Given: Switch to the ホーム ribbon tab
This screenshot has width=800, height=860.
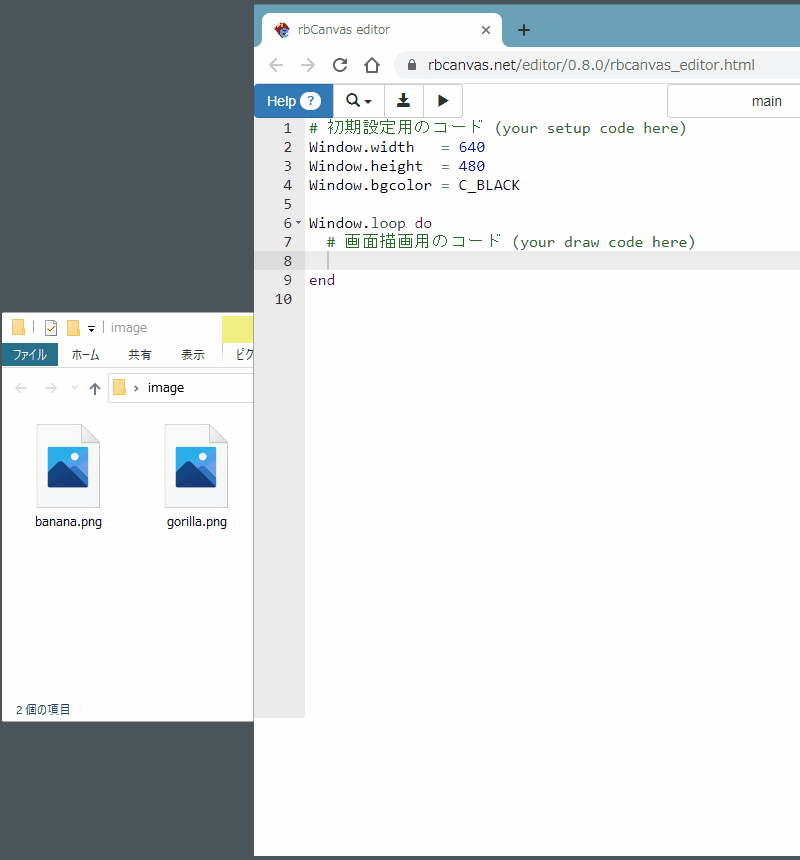Looking at the screenshot, I should click(85, 355).
